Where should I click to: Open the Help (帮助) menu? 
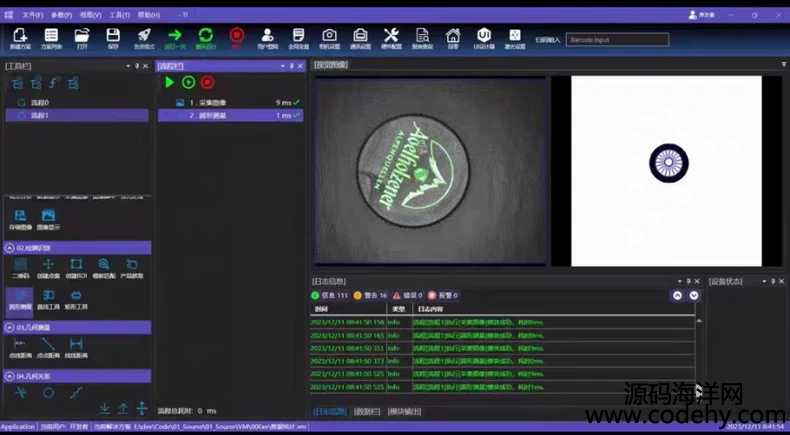point(149,15)
